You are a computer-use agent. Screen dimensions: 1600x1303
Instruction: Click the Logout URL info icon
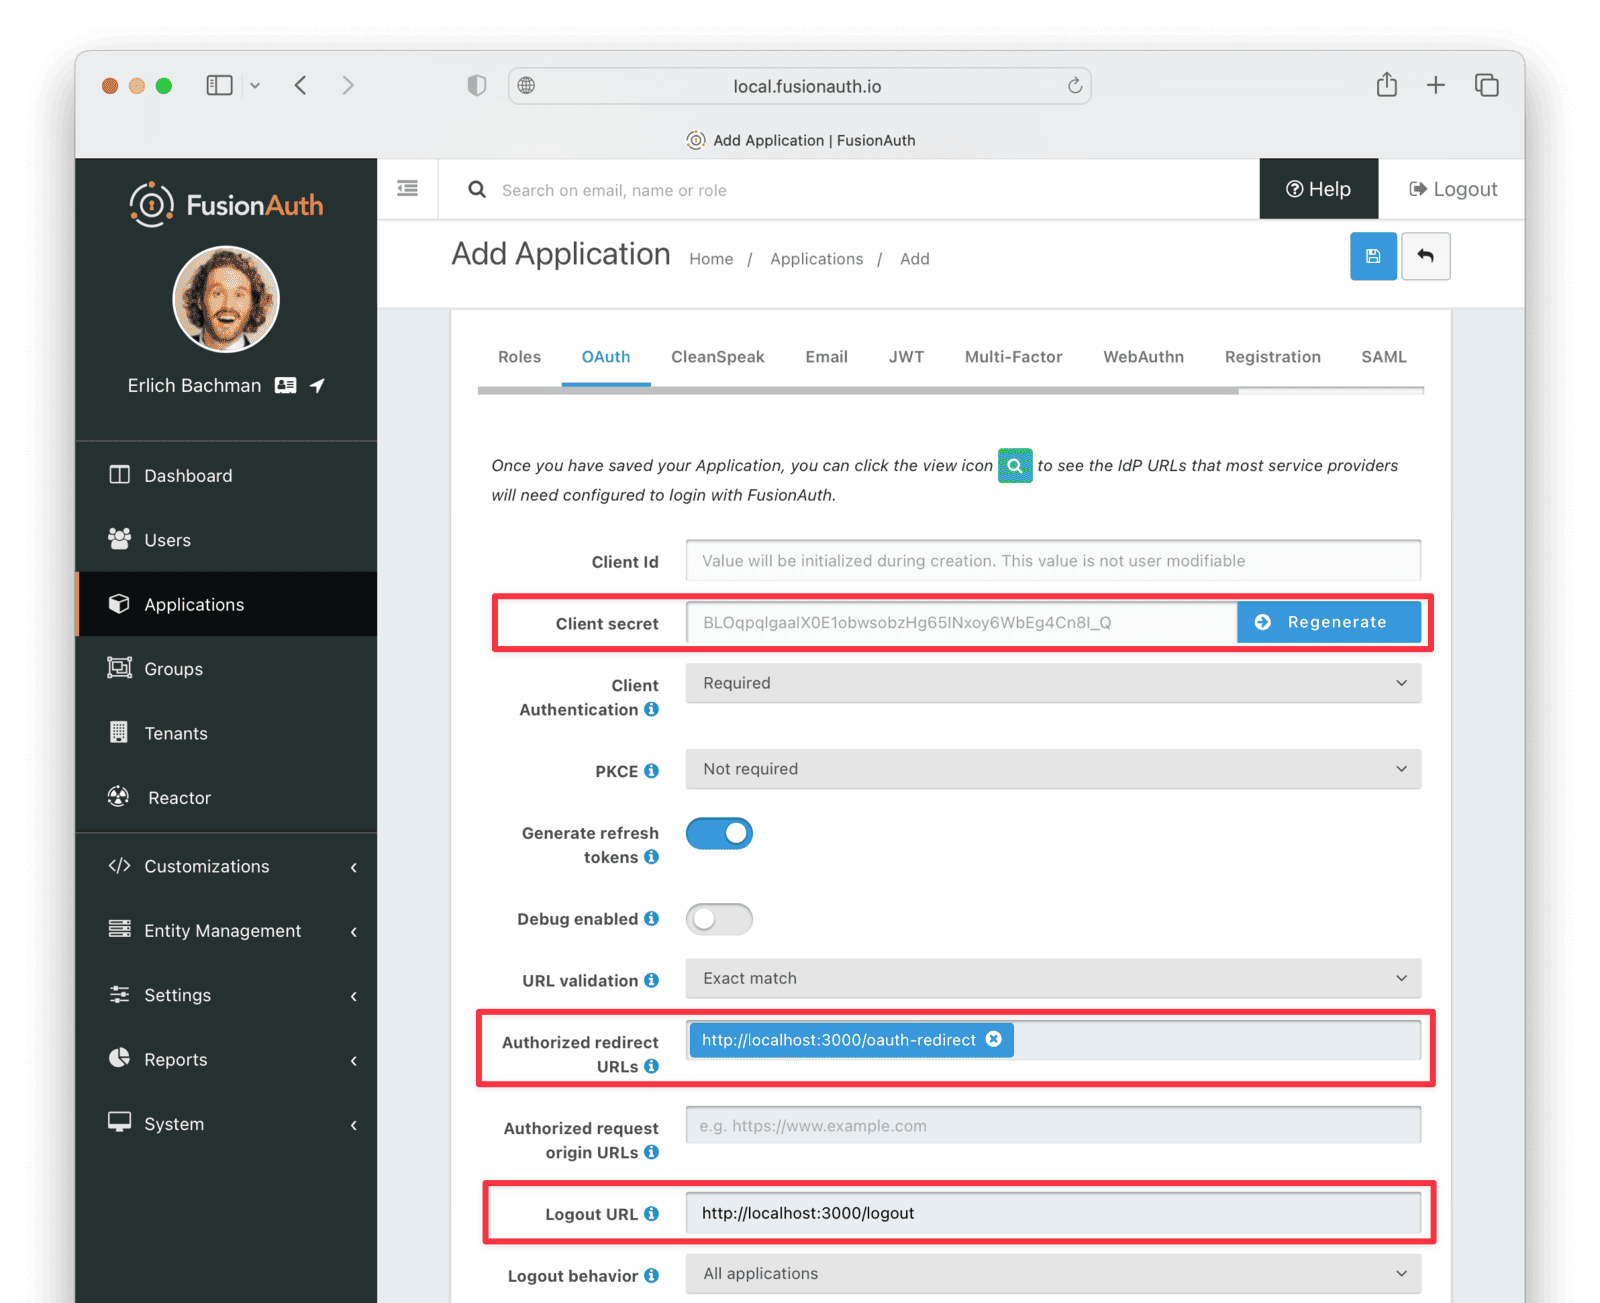pyautogui.click(x=652, y=1214)
